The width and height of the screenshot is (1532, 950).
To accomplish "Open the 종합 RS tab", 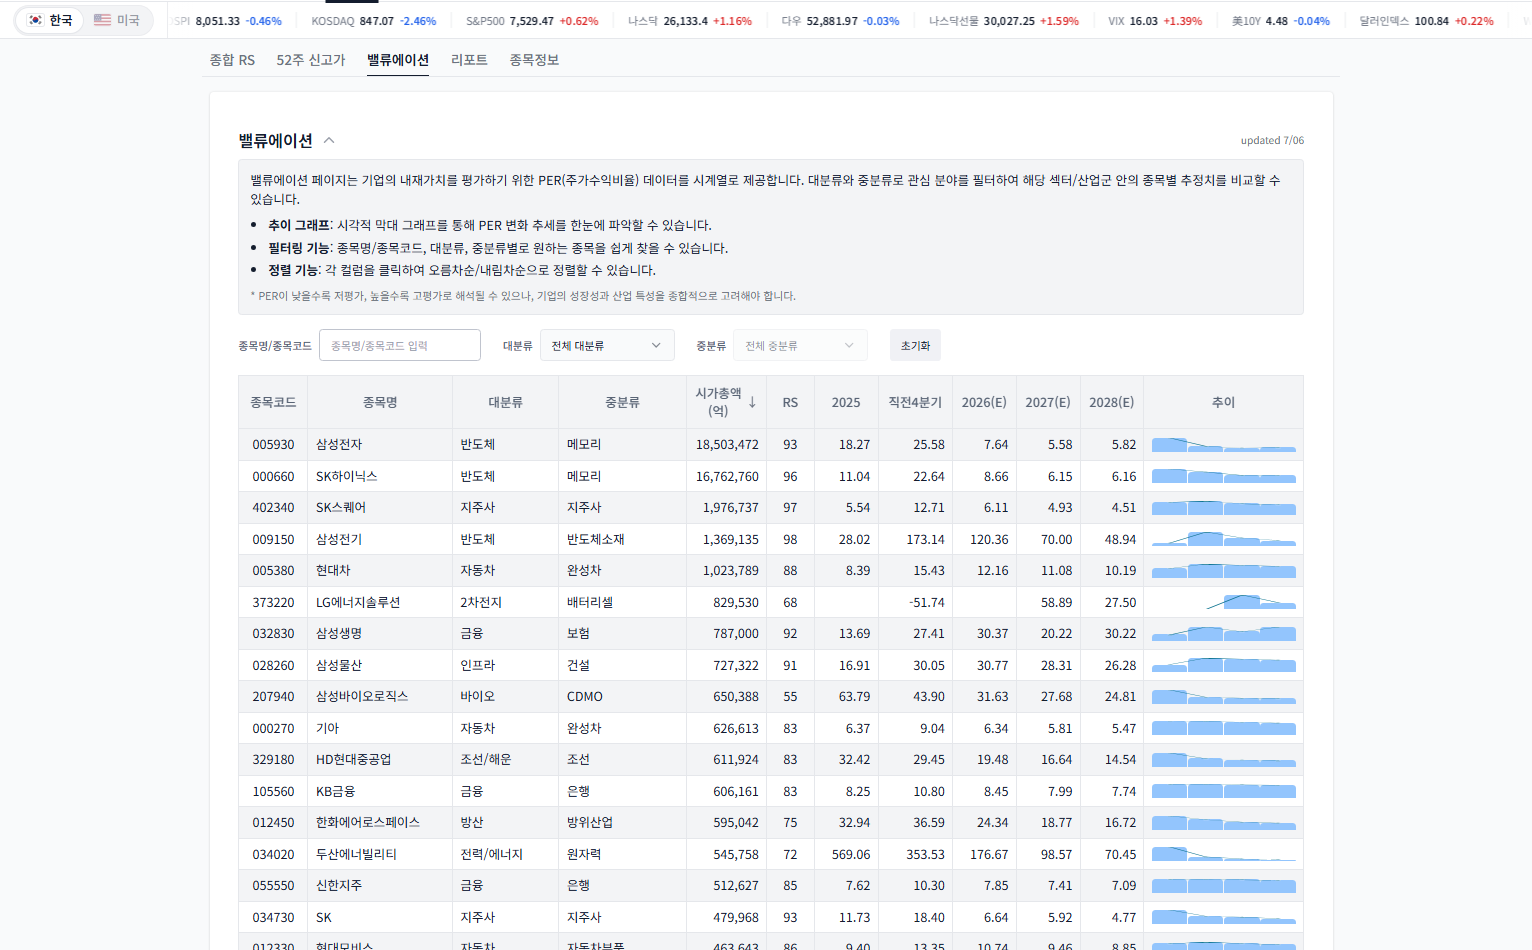I will [232, 60].
